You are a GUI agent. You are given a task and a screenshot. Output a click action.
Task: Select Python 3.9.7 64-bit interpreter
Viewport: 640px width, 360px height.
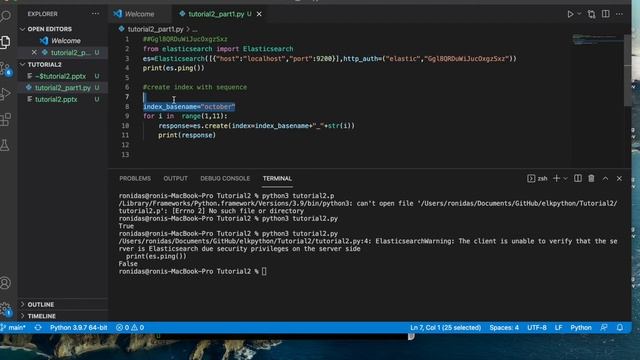coord(78,328)
